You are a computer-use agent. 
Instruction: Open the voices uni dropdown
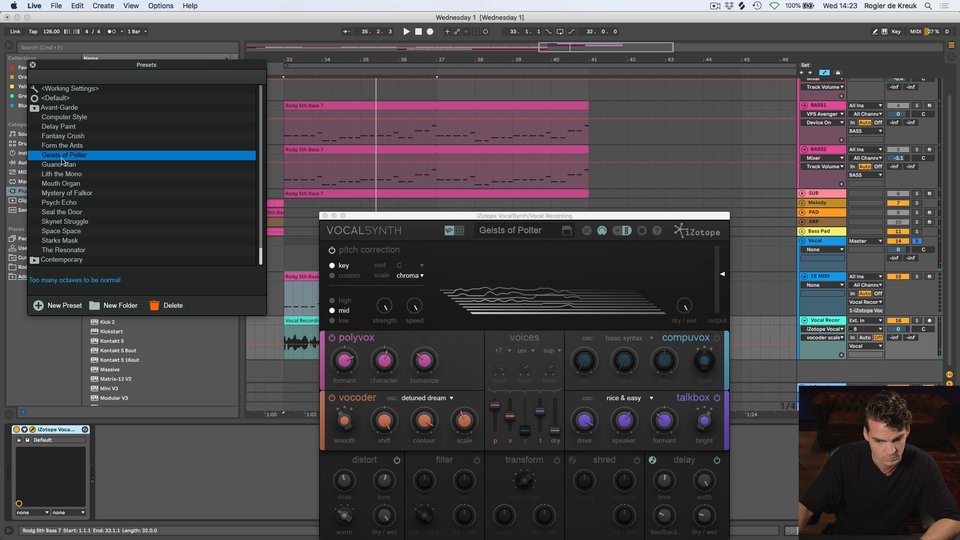[527, 351]
